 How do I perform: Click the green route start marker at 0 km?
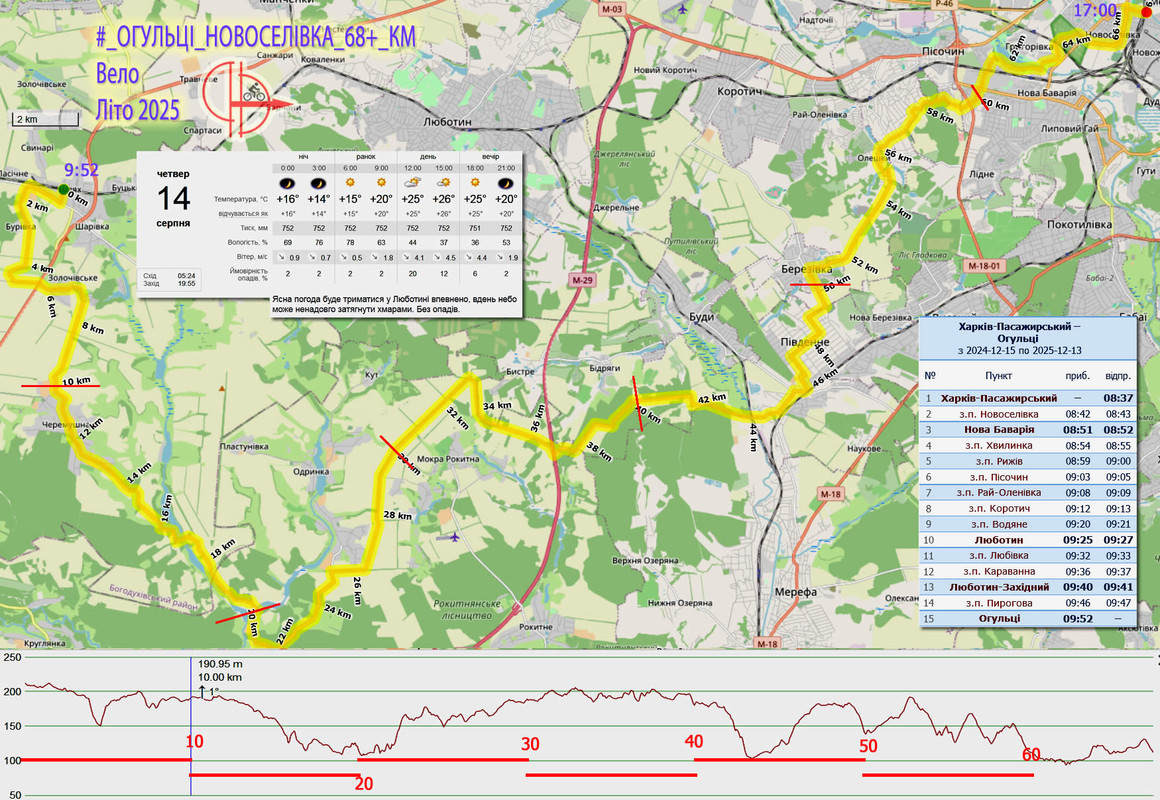(x=64, y=189)
